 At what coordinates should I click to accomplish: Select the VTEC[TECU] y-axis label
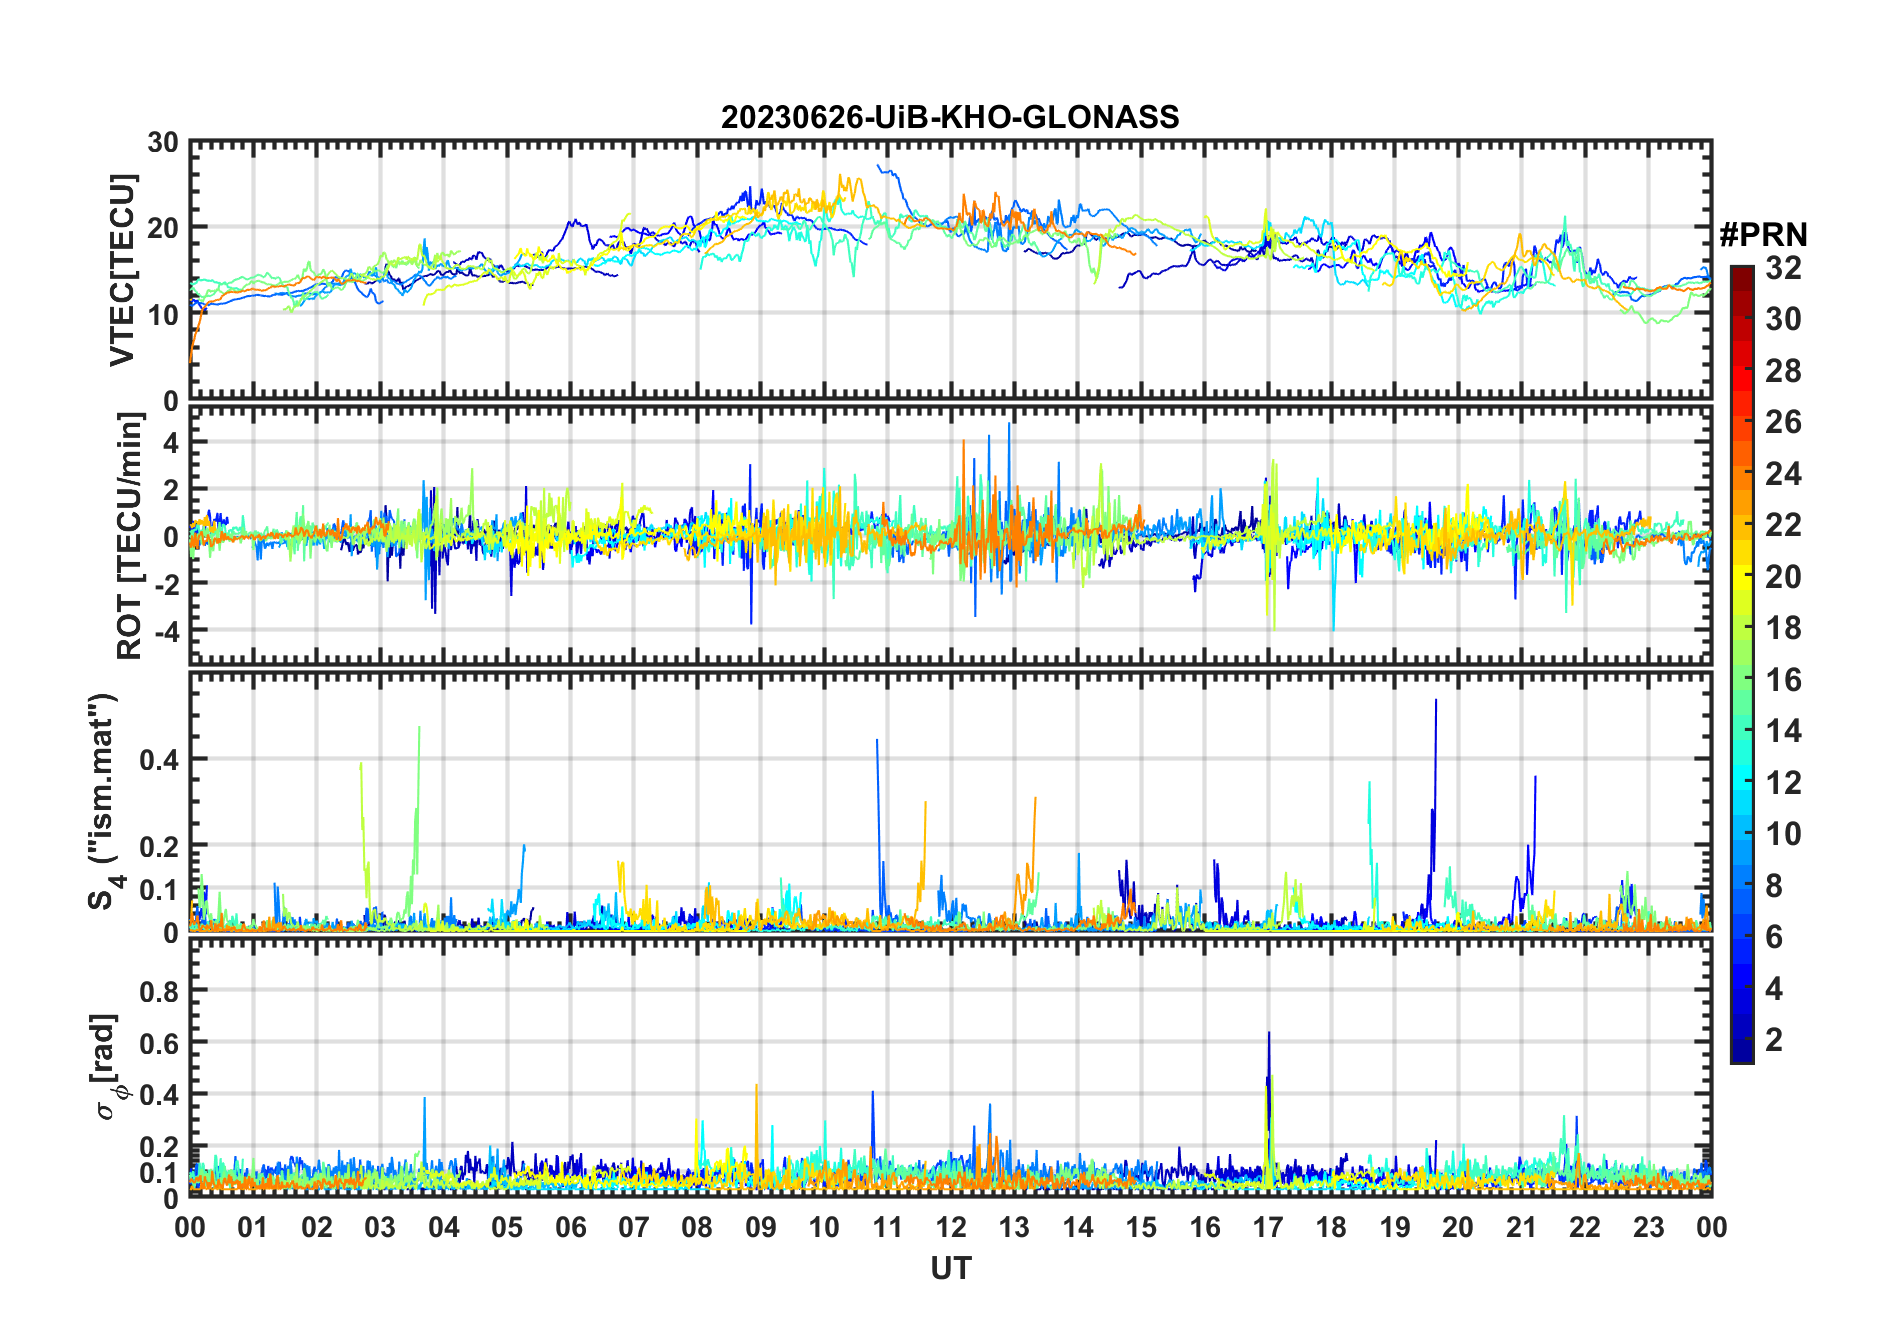(x=122, y=270)
